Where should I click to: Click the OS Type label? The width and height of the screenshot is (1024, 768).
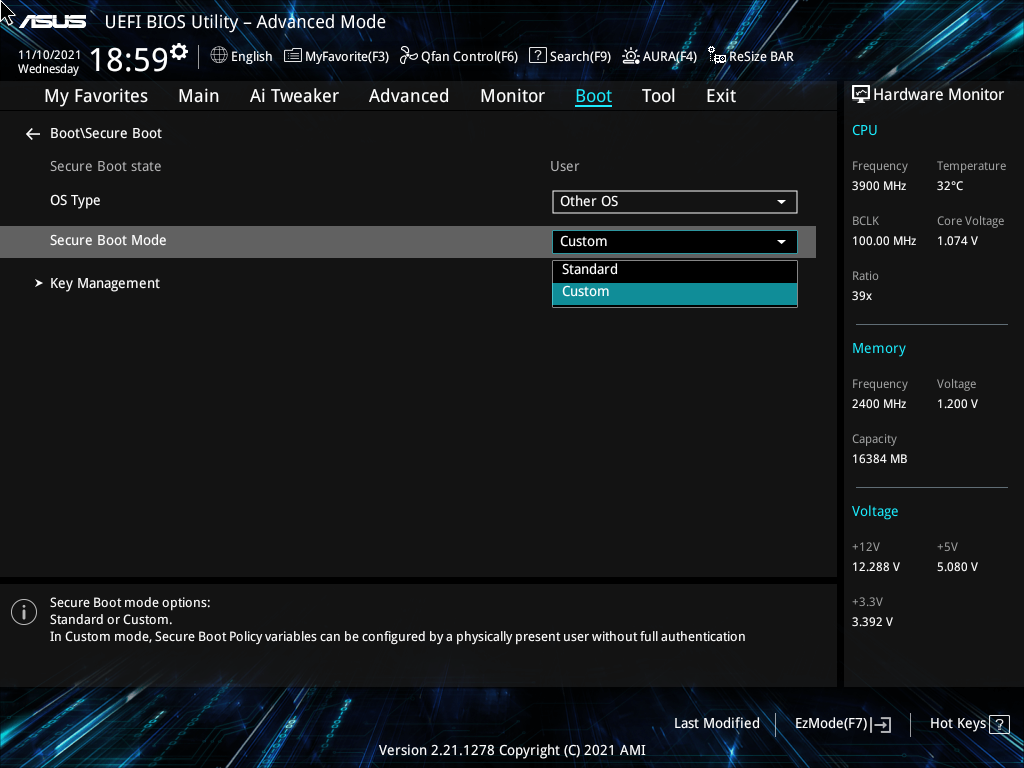75,201
